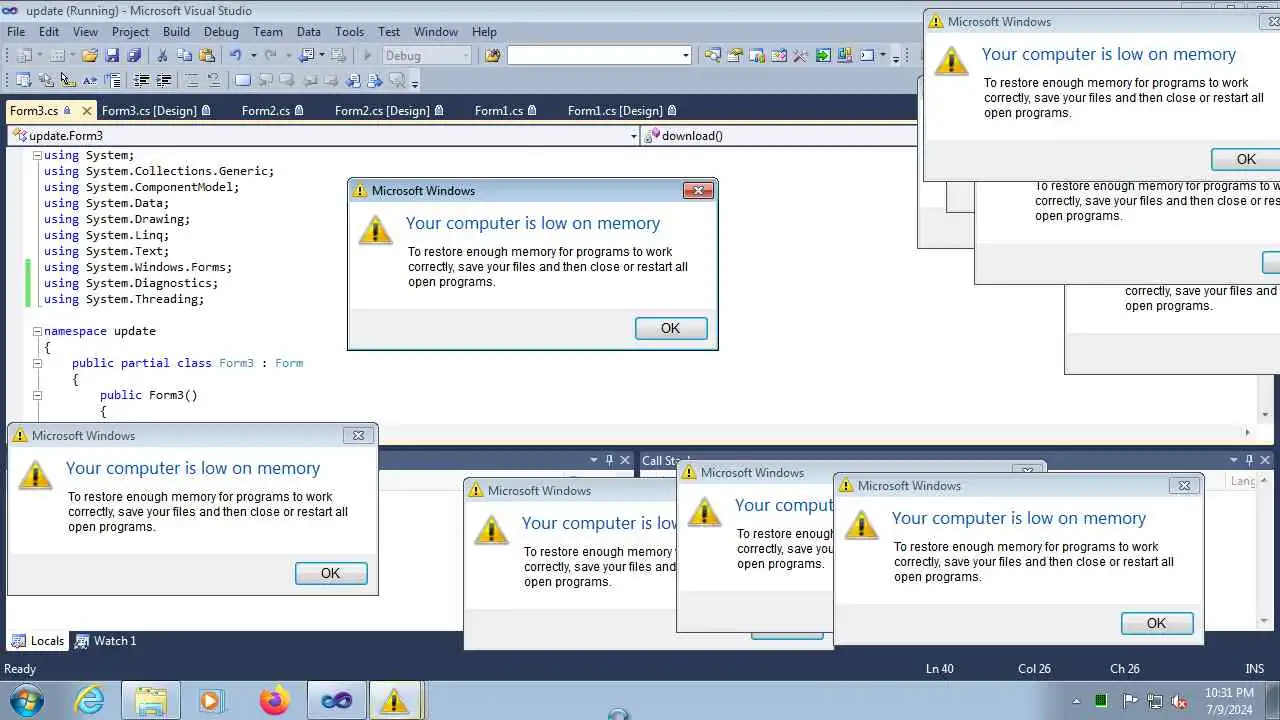1280x720 pixels.
Task: Collapse the using directives code region
Action: click(37, 155)
